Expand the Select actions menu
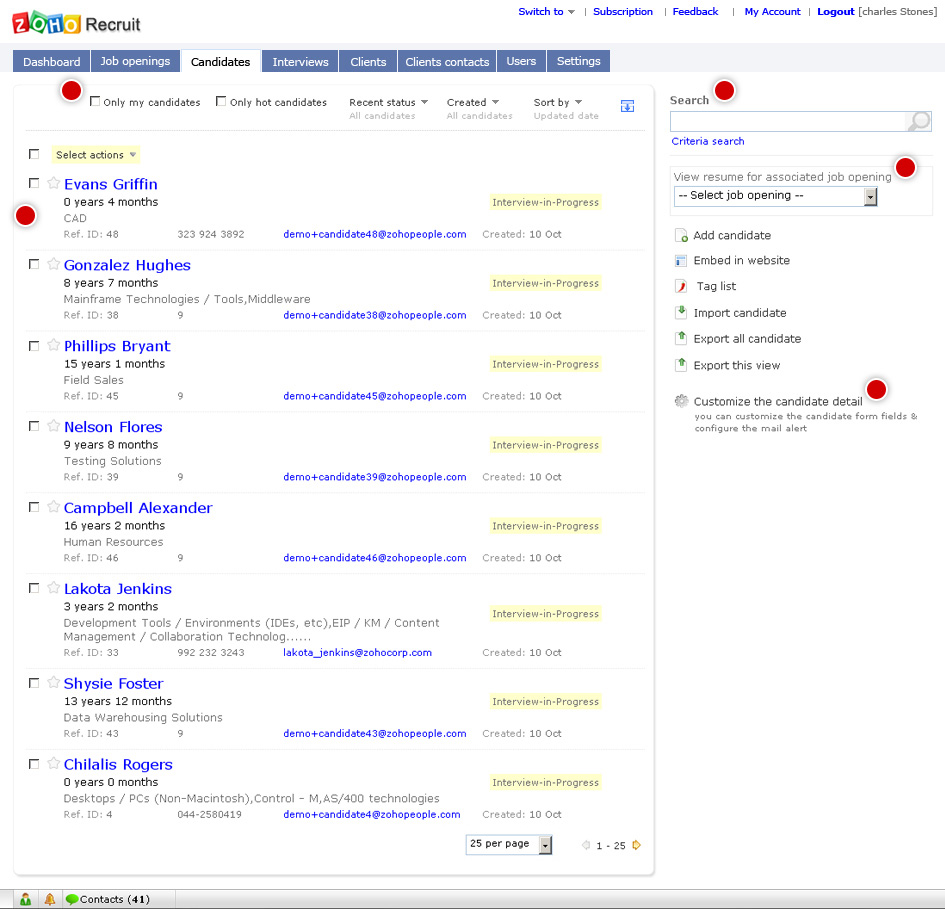Viewport: 945px width, 909px height. [96, 155]
